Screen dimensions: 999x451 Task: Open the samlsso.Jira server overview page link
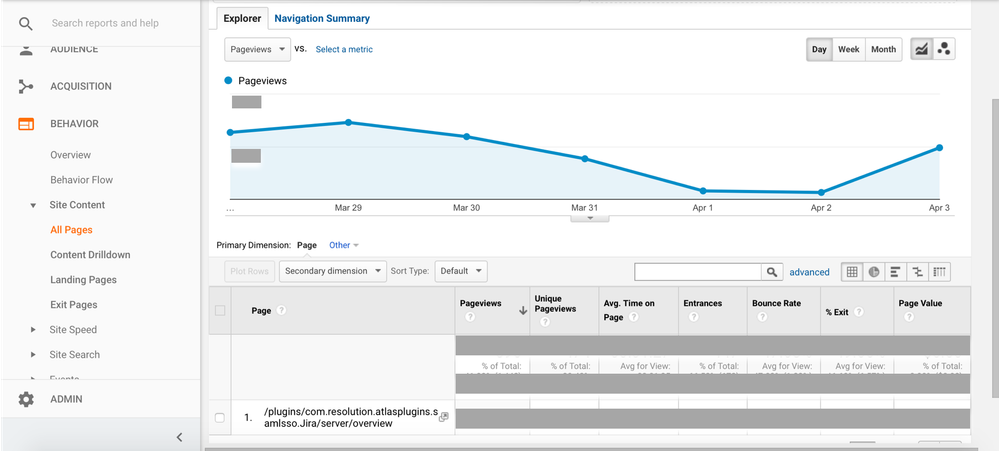pyautogui.click(x=349, y=417)
